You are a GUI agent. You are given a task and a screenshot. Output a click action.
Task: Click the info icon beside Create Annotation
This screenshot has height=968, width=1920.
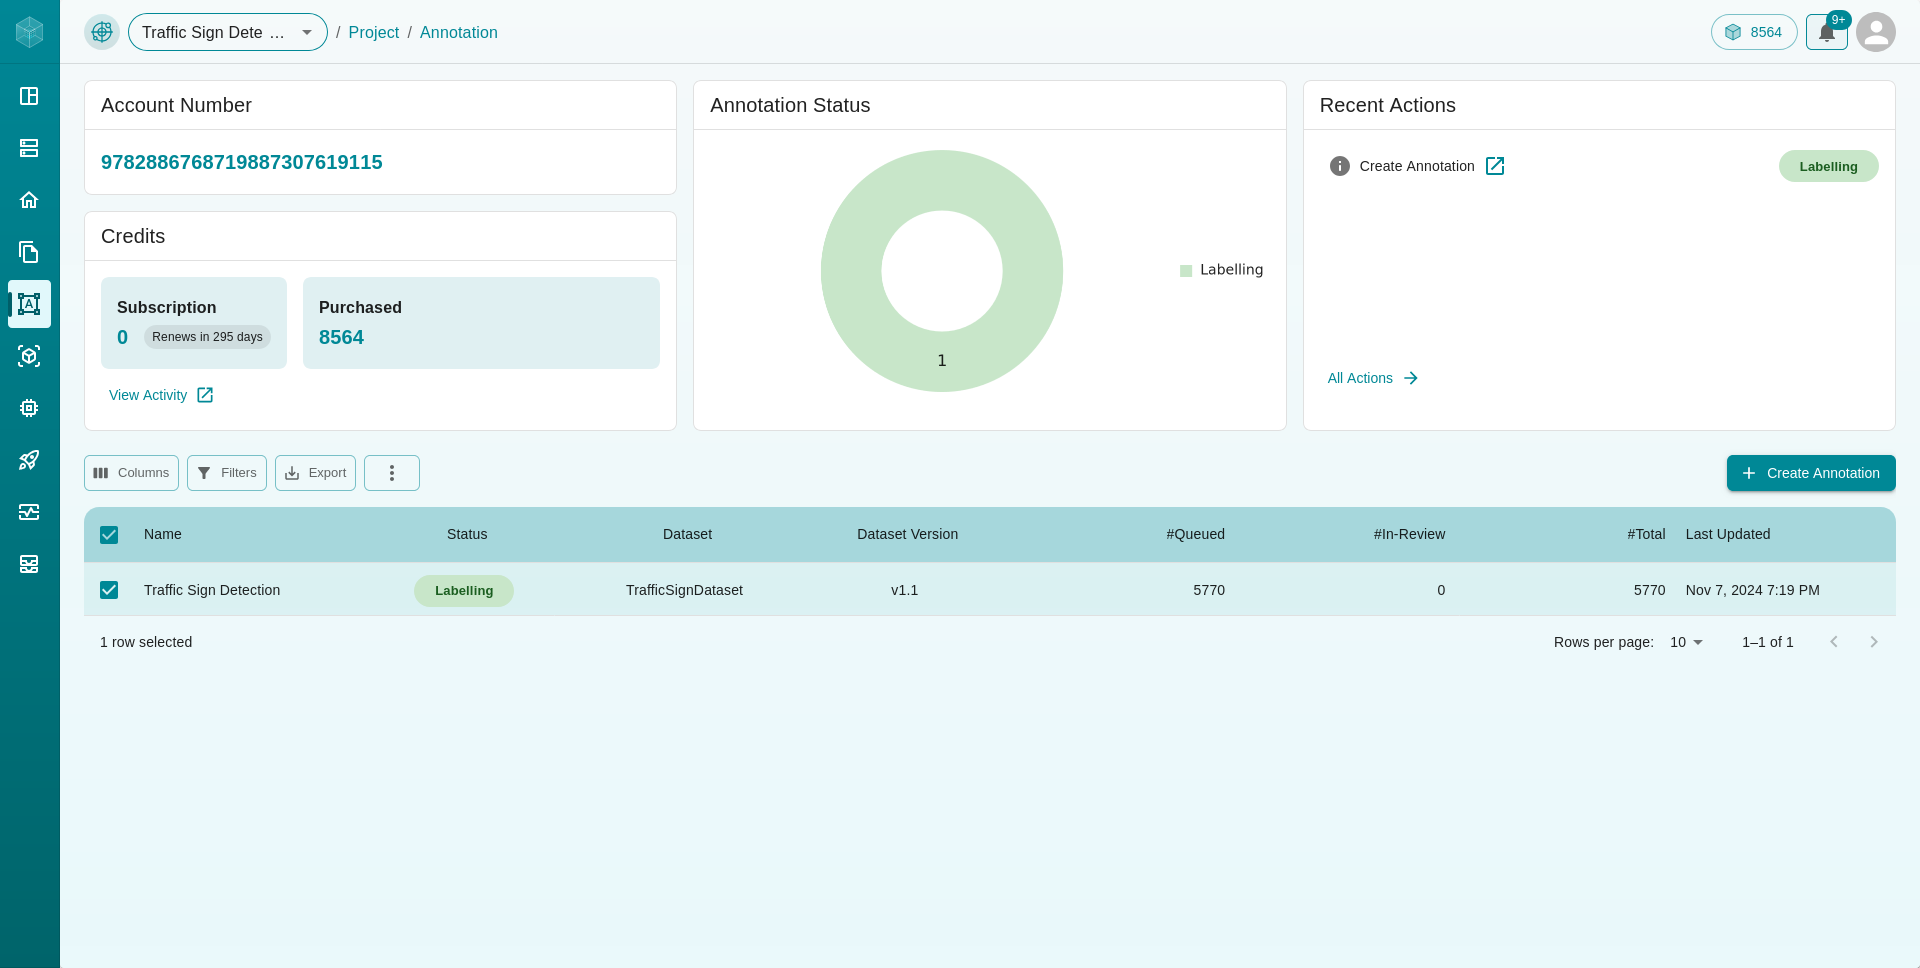click(x=1340, y=166)
